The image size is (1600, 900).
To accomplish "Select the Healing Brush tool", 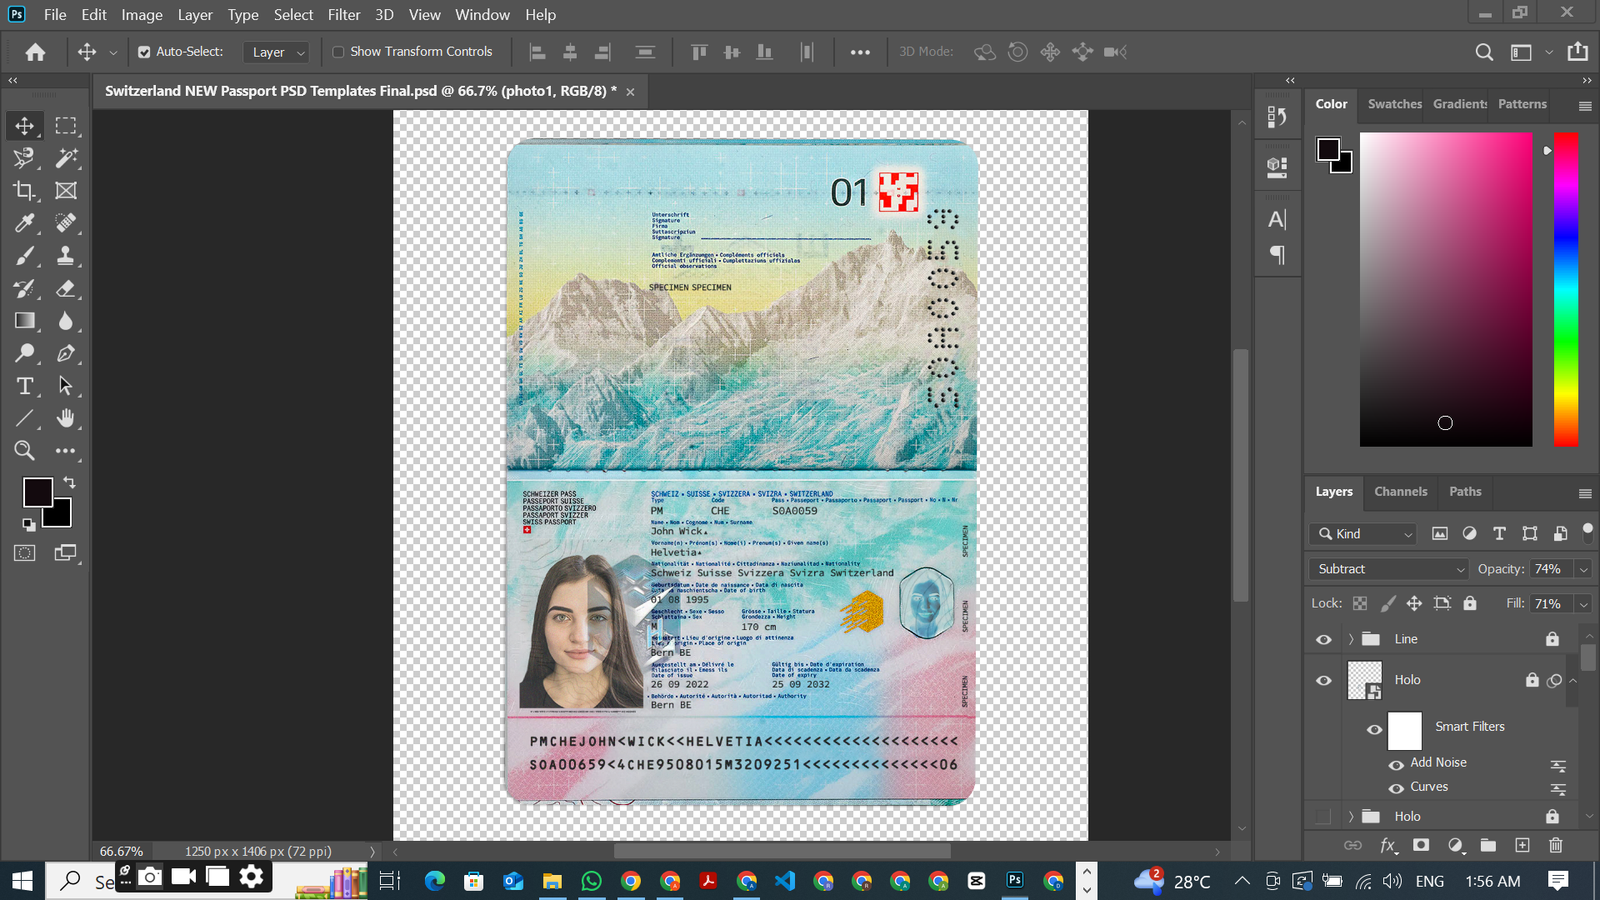I will click(66, 223).
